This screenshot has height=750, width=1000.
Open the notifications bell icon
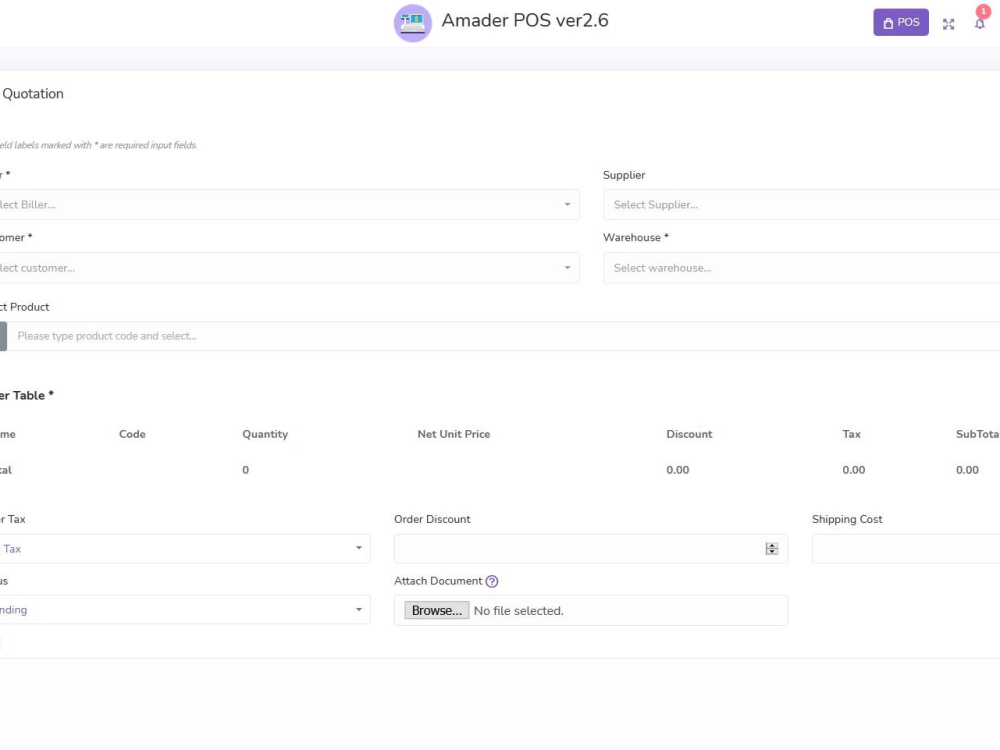[x=980, y=24]
